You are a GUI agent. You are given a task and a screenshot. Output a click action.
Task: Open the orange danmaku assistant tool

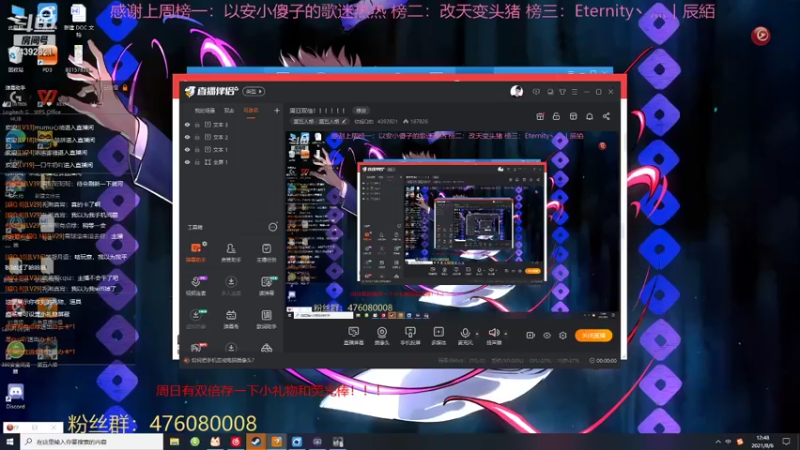point(196,252)
